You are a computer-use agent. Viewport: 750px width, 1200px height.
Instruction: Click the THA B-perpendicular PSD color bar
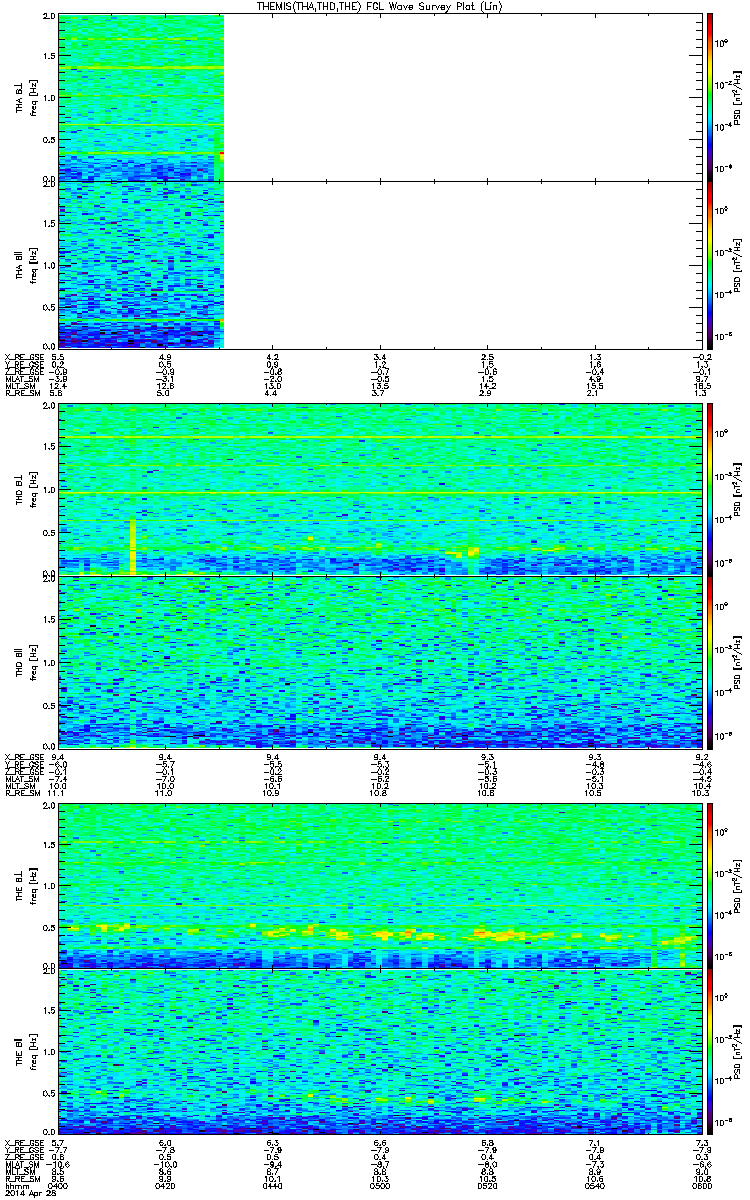[710, 97]
